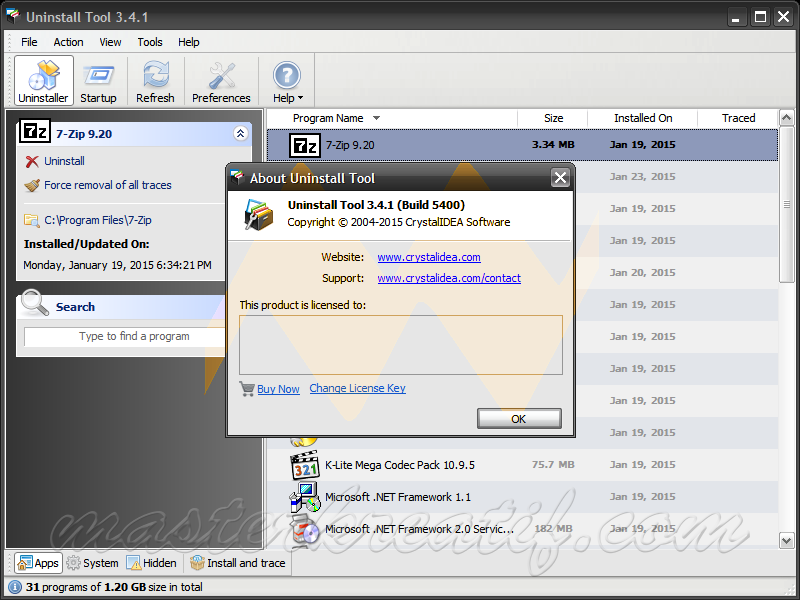
Task: Sort by the Installed On column header
Action: [643, 118]
